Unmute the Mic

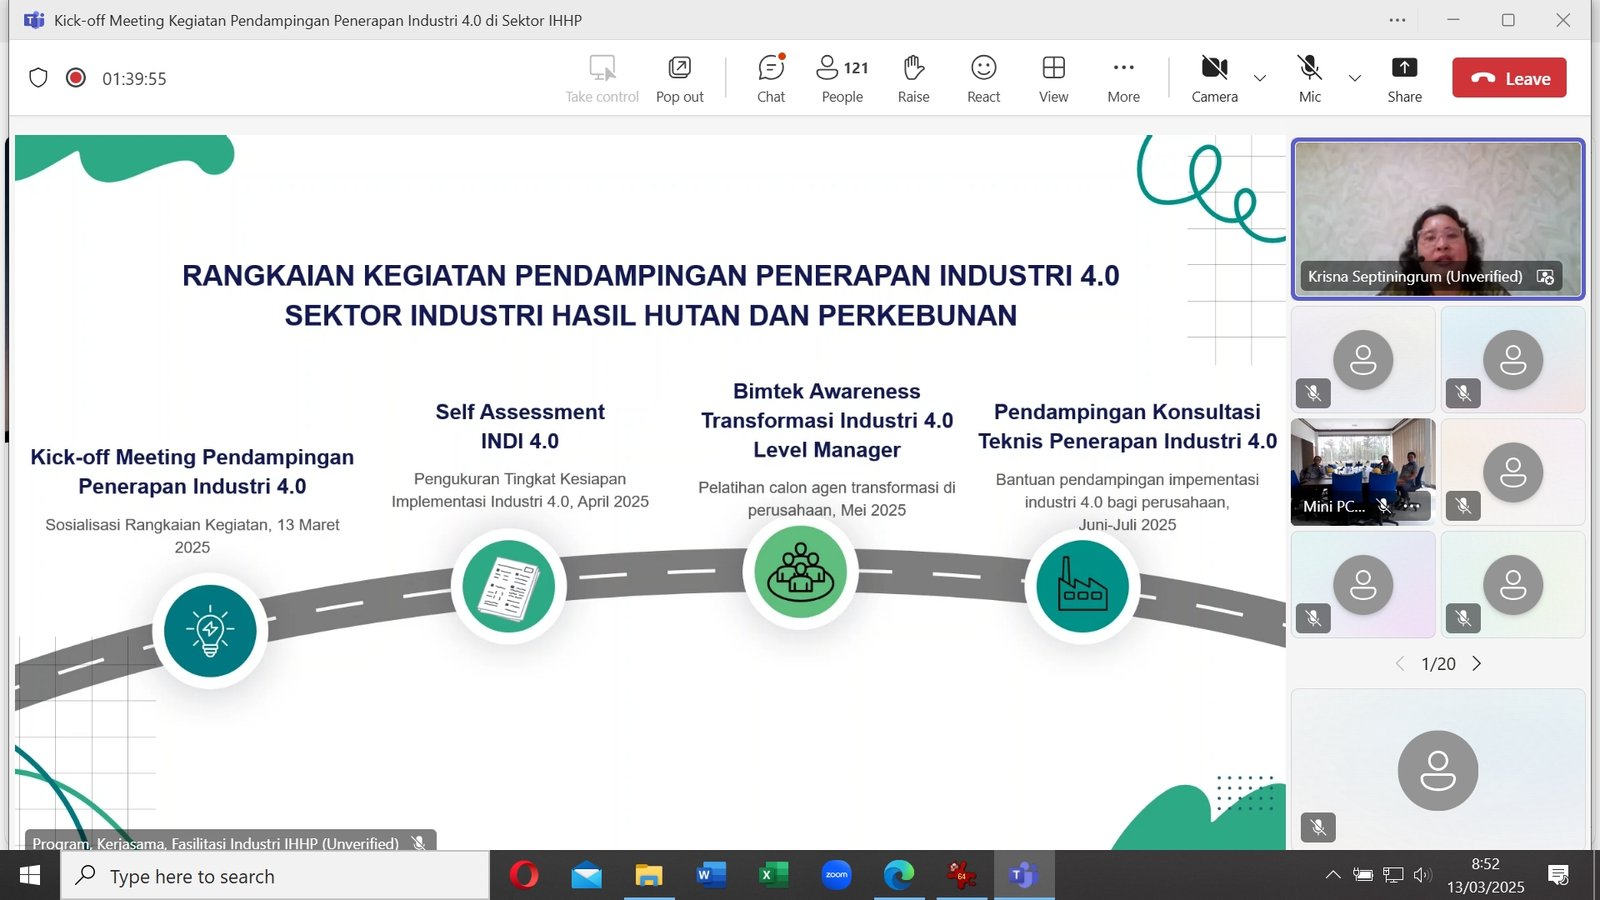[1309, 79]
